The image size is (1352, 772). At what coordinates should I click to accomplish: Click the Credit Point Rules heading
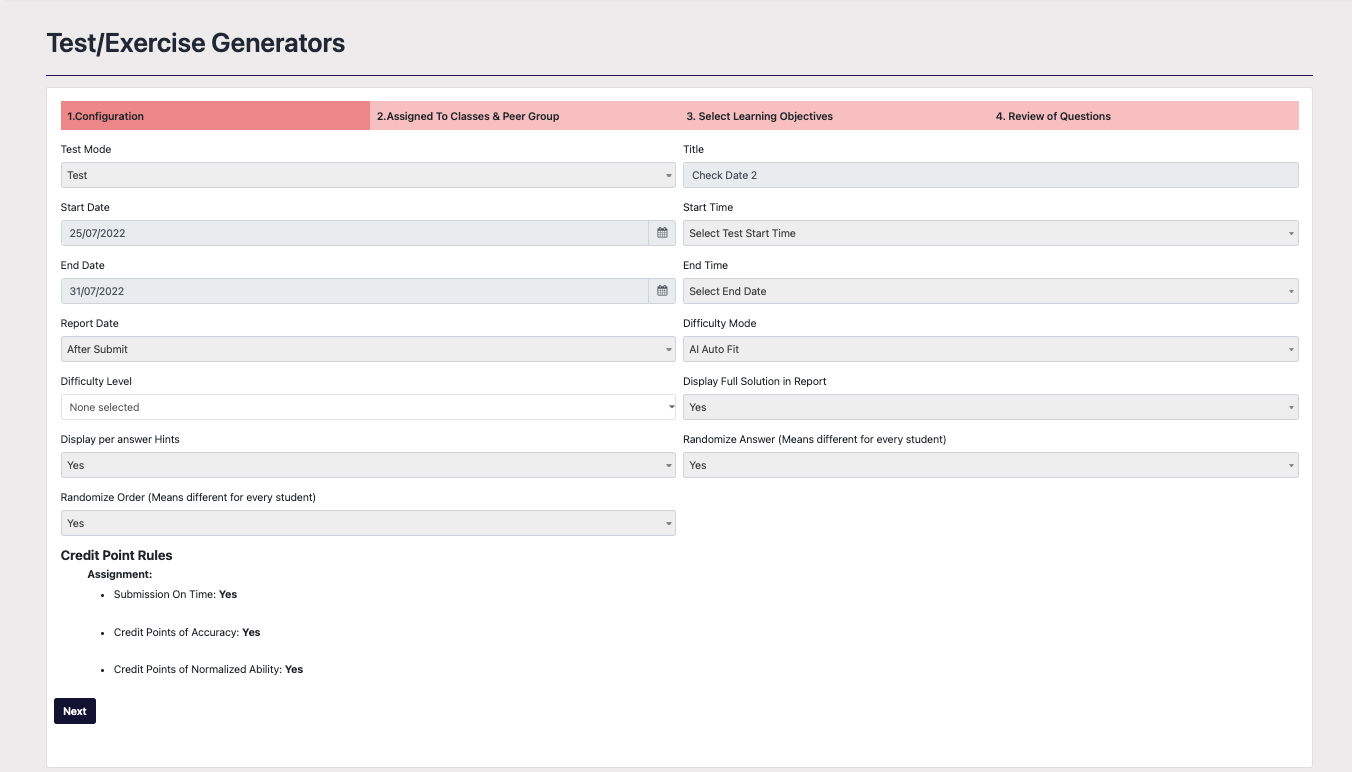116,555
